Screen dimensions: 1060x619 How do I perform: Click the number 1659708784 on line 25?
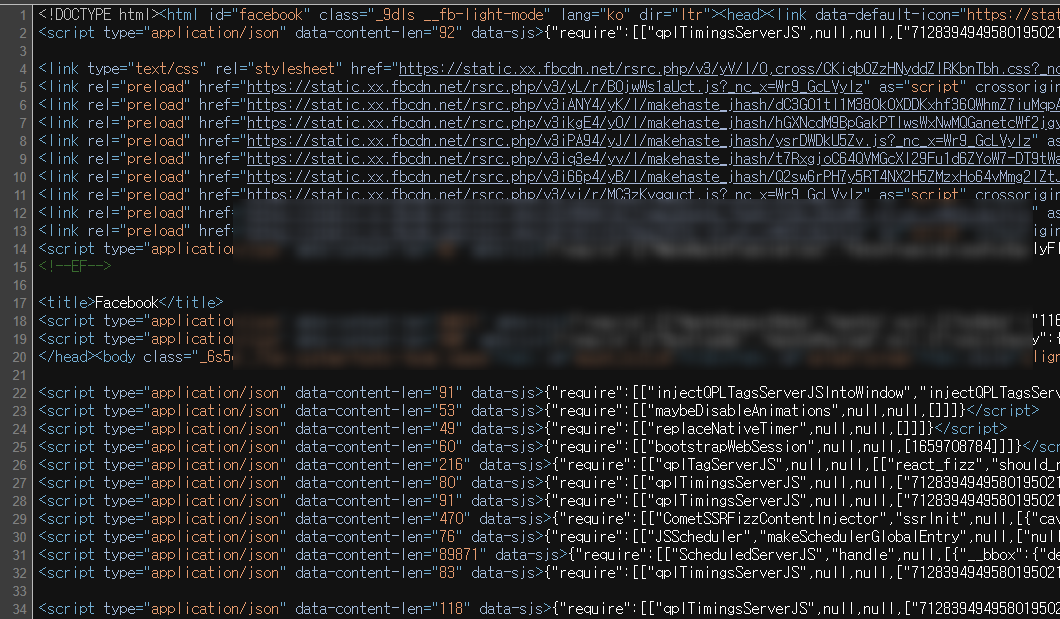953,447
